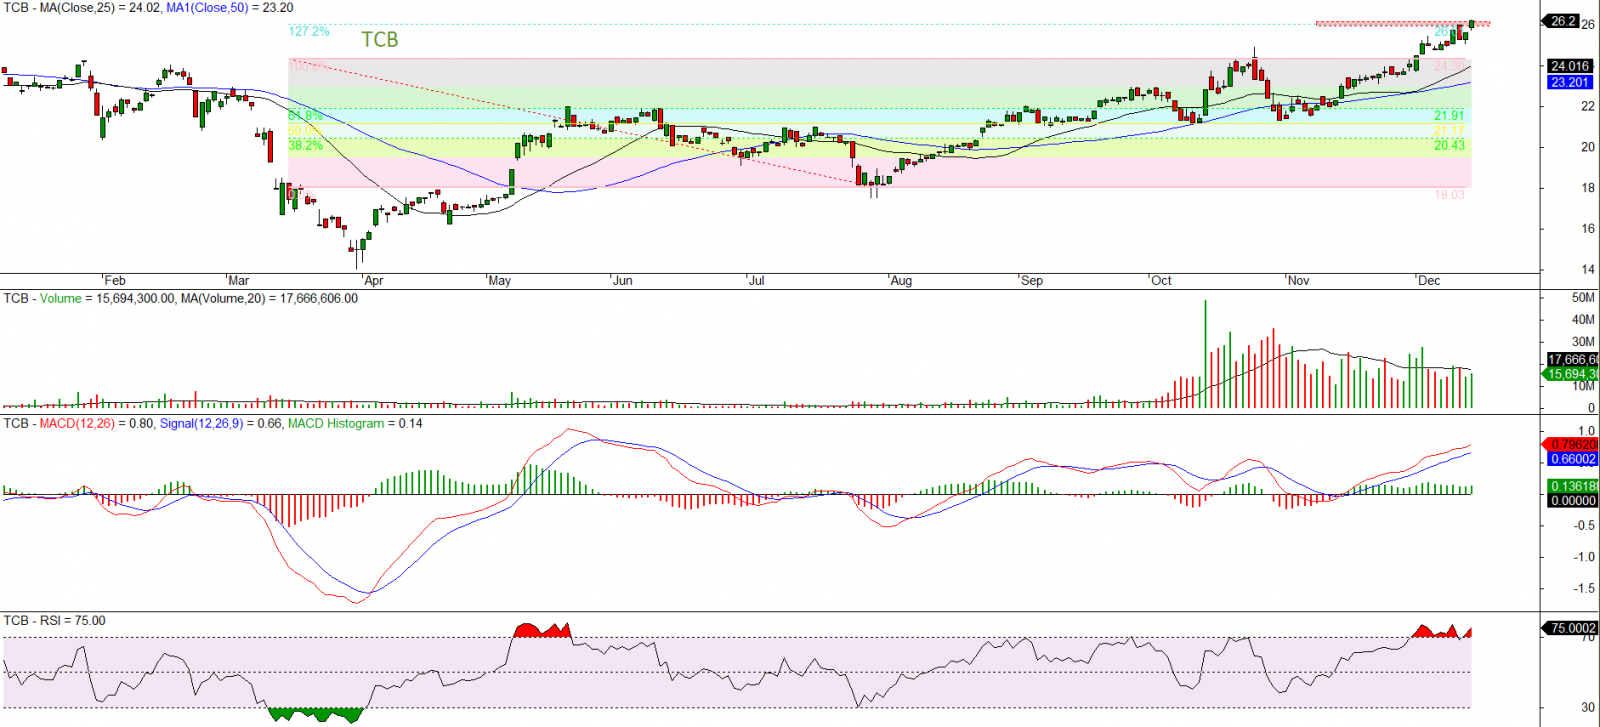Click the green 15,694,3 volume tag
The image size is (1600, 727).
coord(1572,374)
